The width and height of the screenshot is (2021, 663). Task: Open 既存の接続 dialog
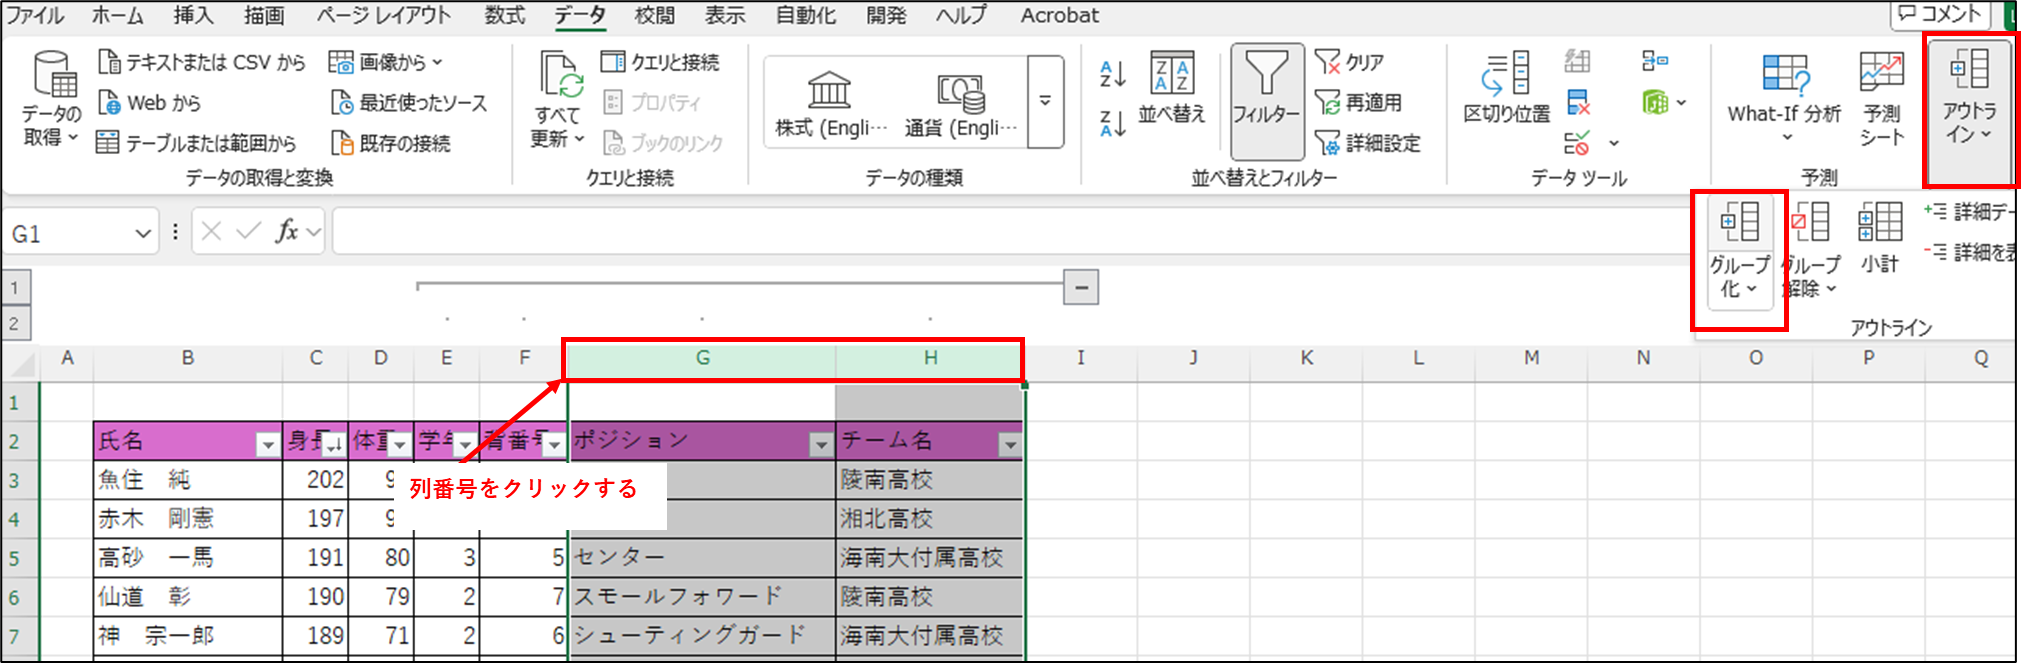click(390, 143)
